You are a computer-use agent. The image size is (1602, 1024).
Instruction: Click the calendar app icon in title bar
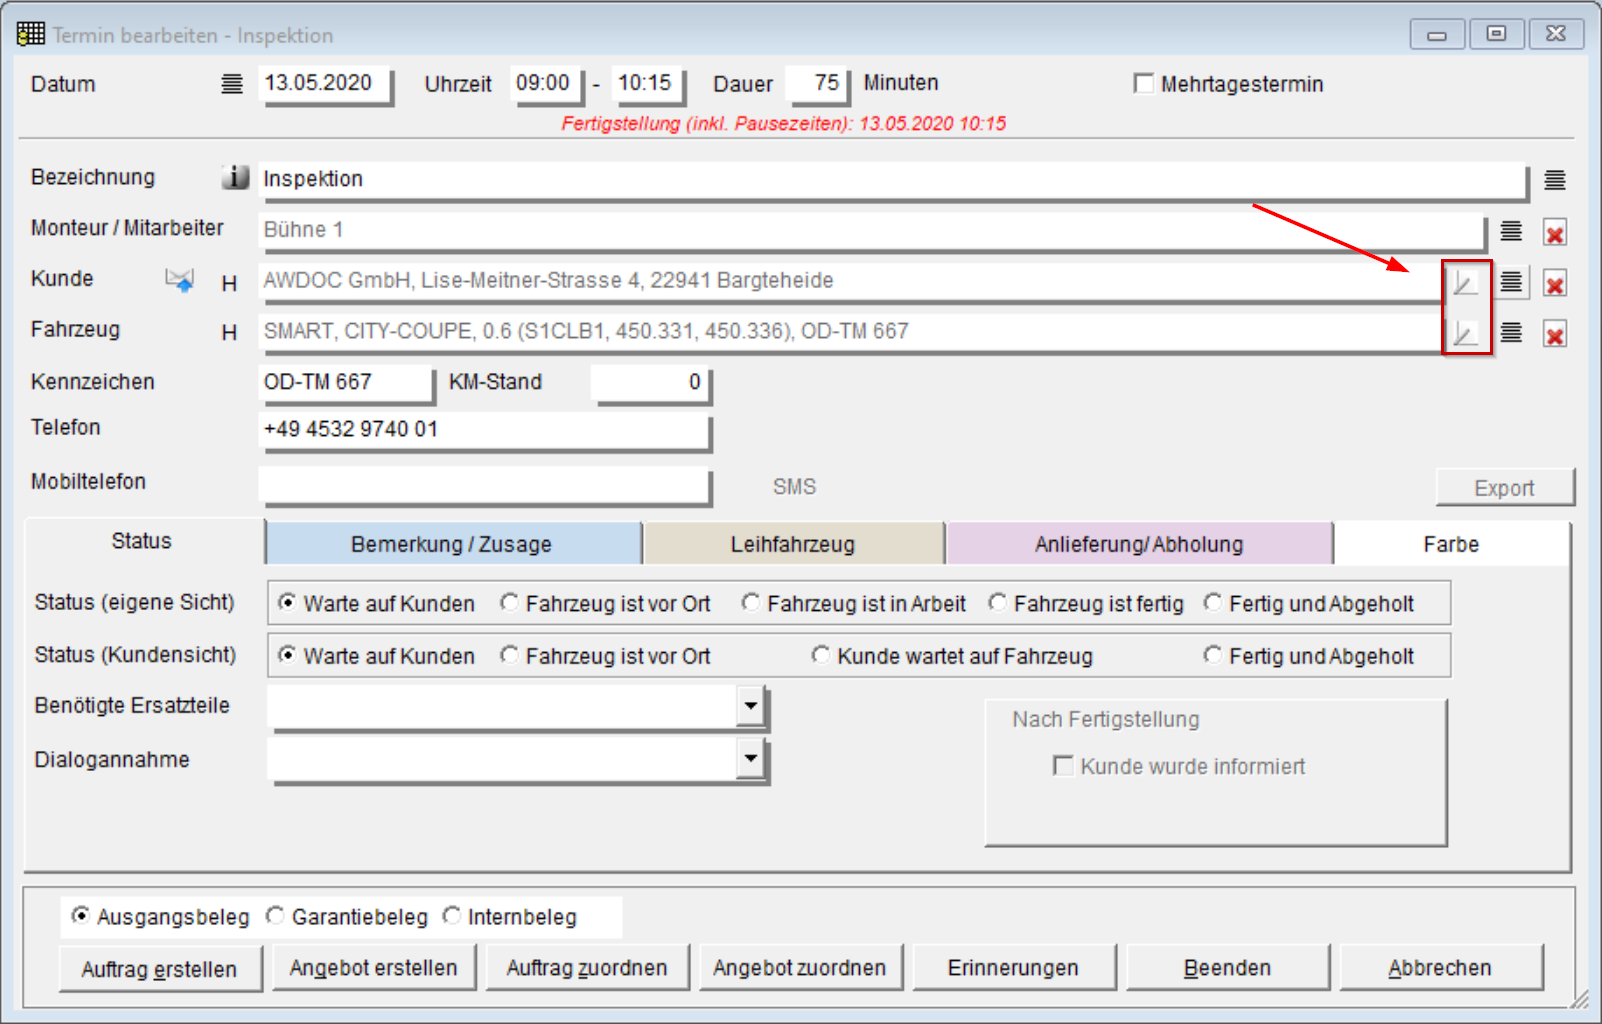pos(31,34)
